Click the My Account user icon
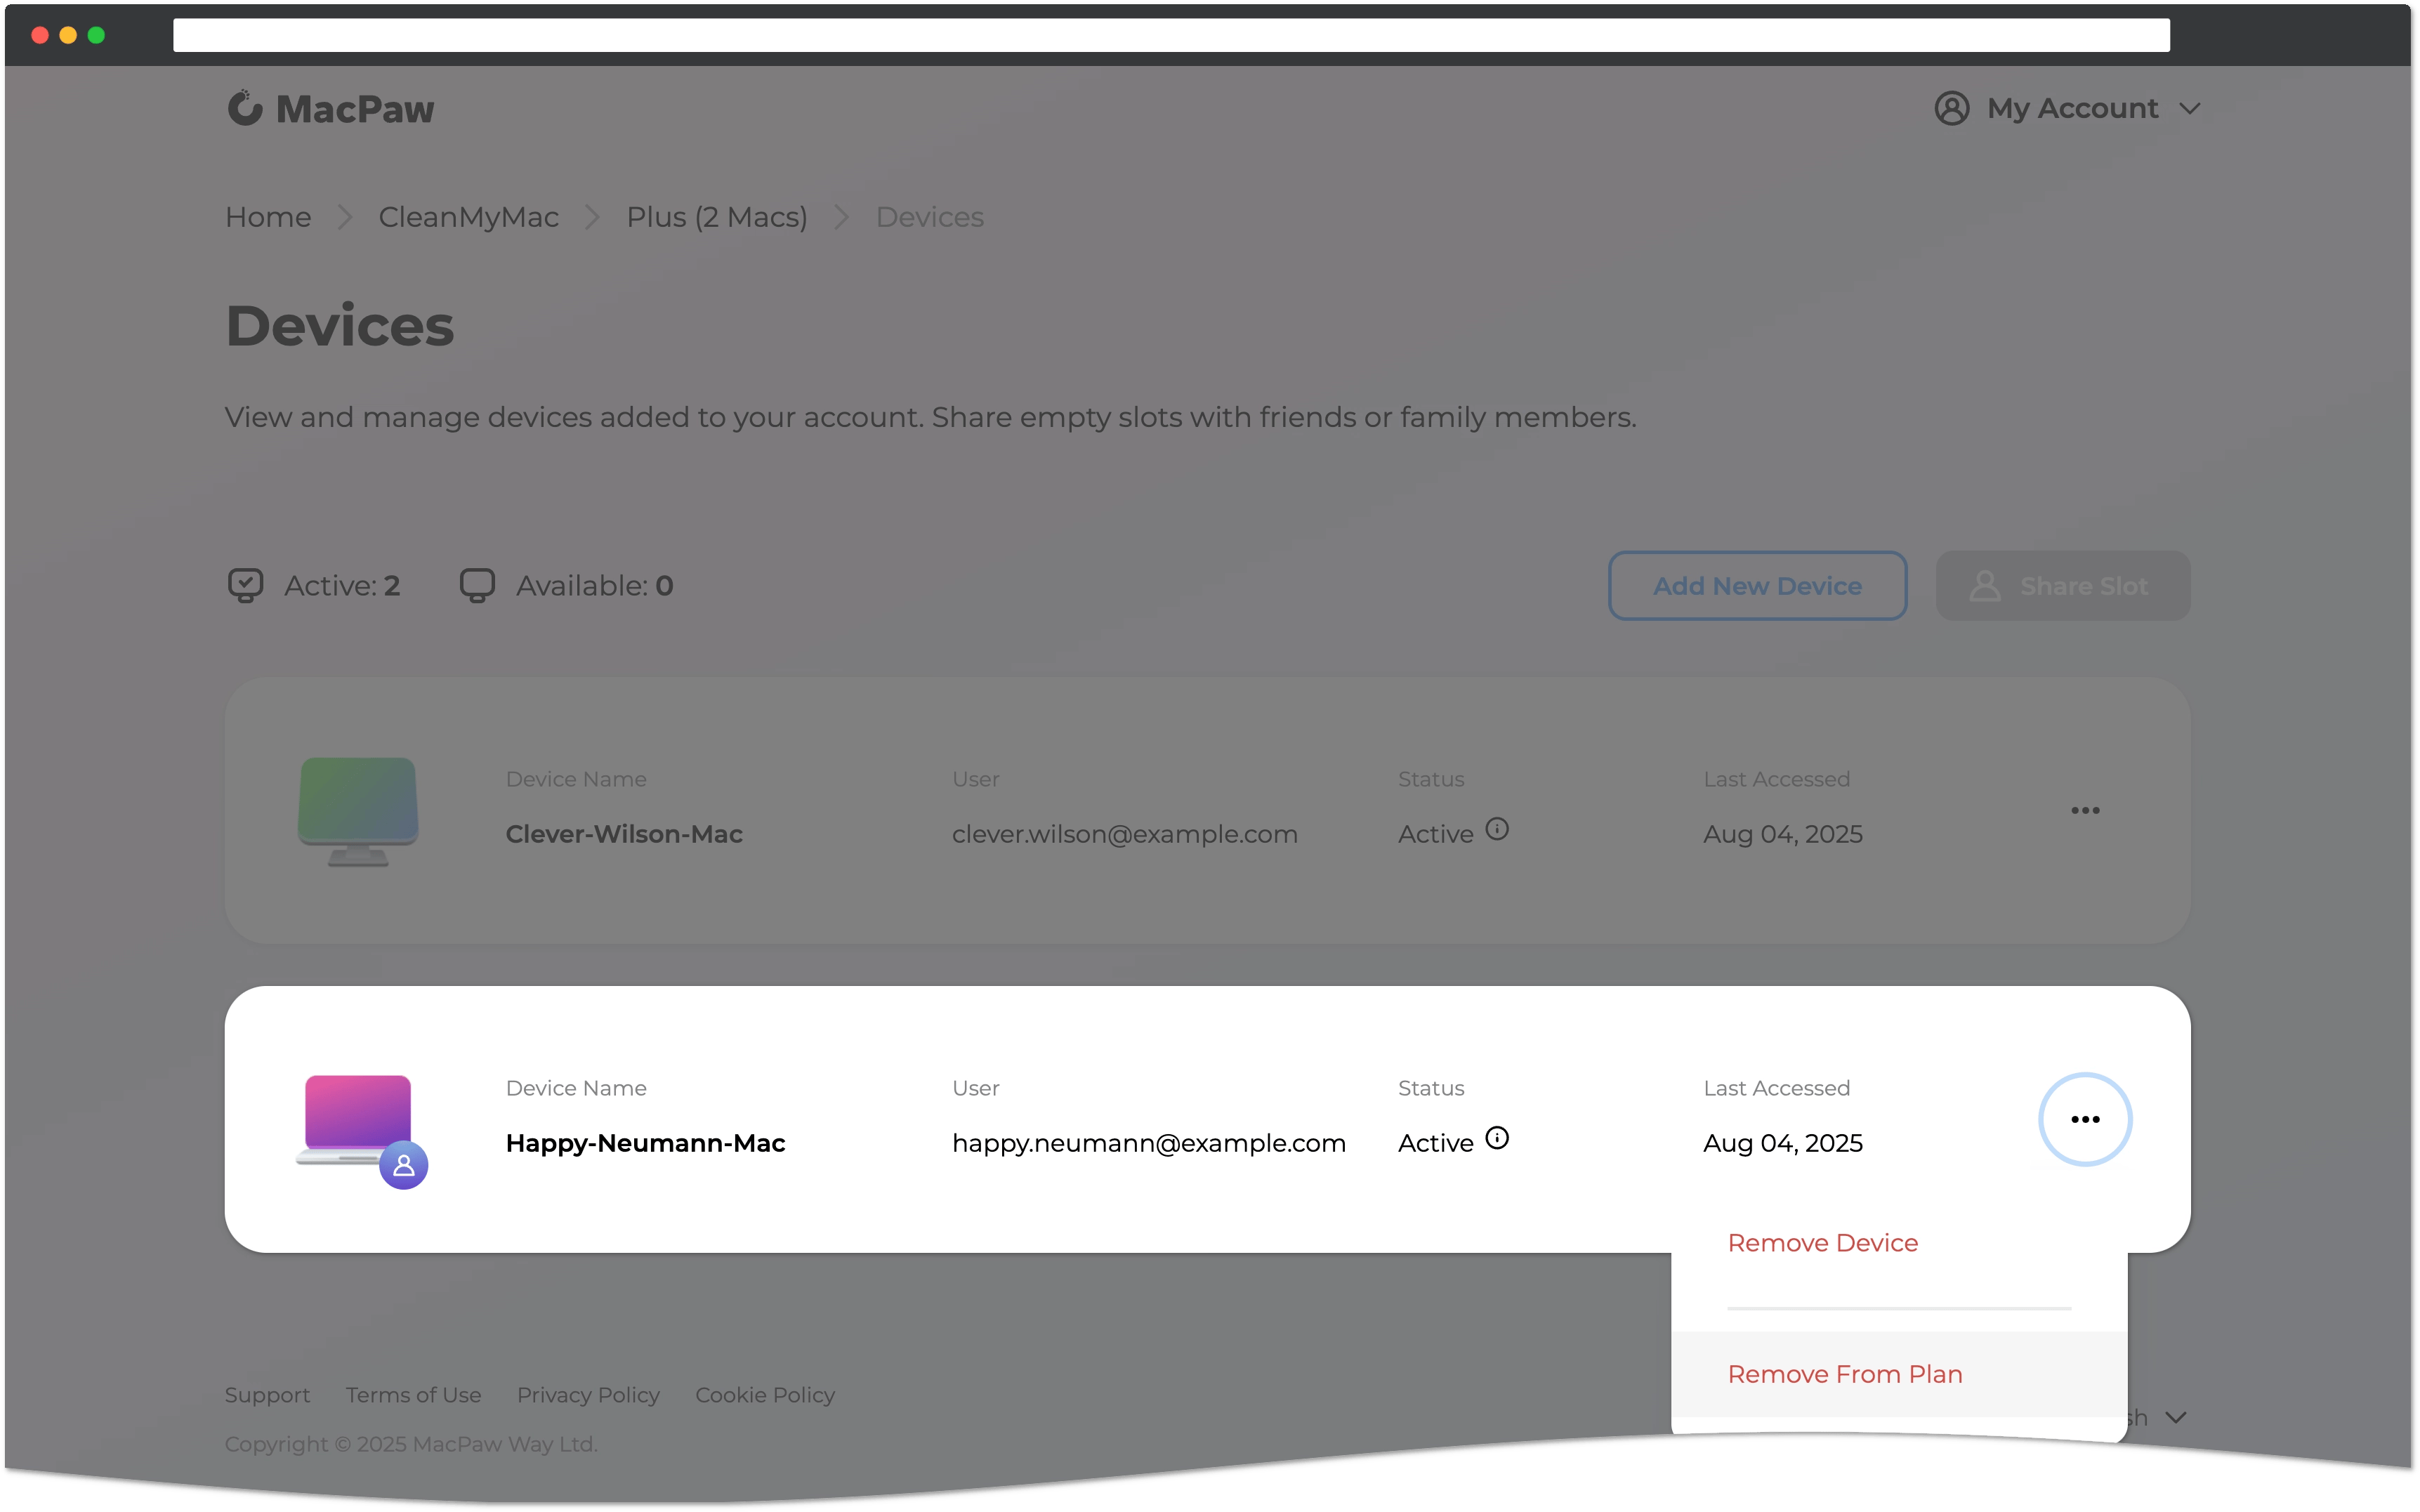The image size is (2420, 1512). [x=1951, y=108]
